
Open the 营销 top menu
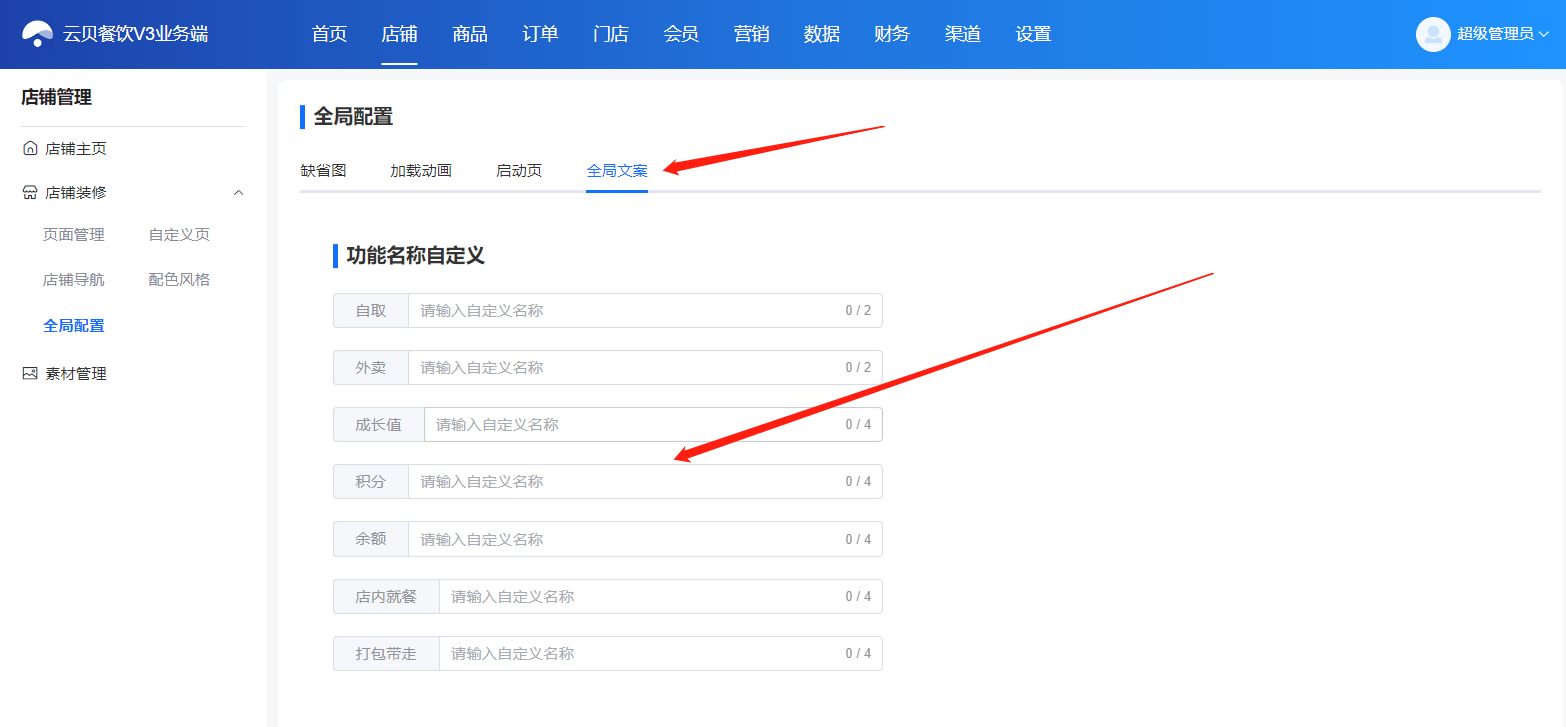tap(751, 34)
